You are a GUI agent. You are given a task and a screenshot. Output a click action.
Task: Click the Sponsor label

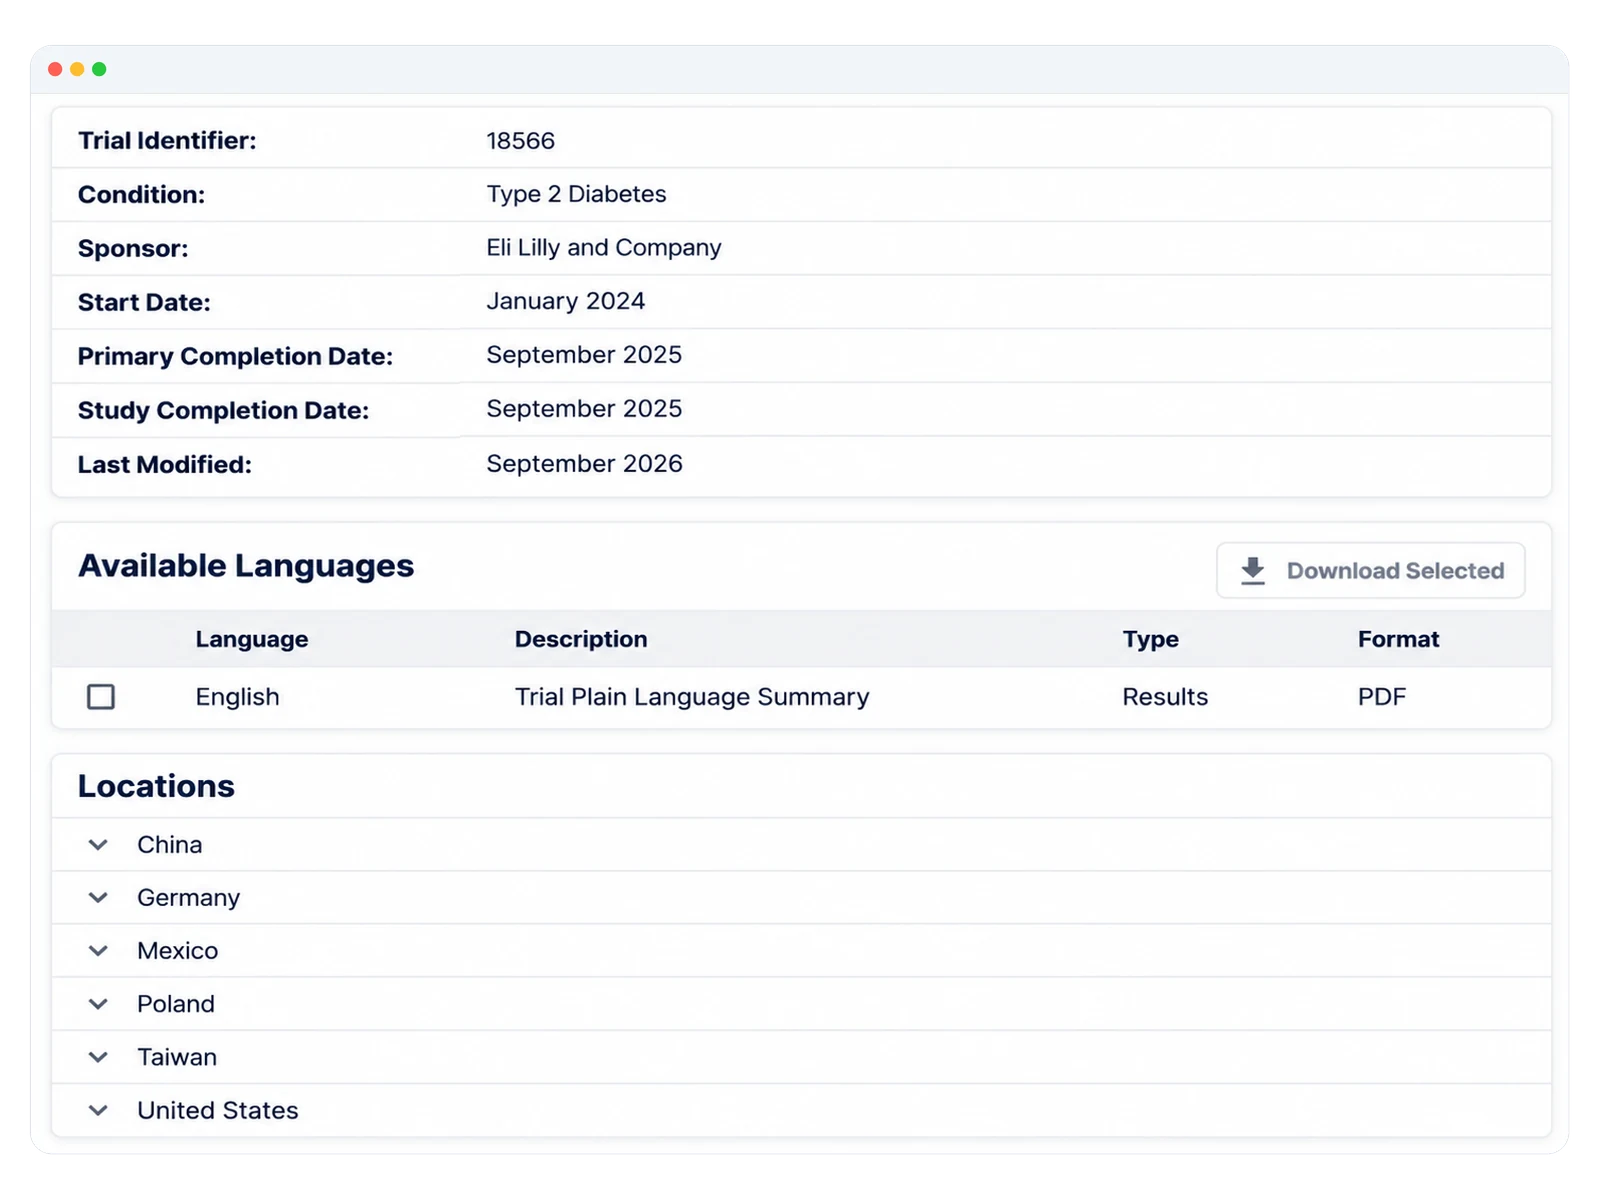point(133,249)
